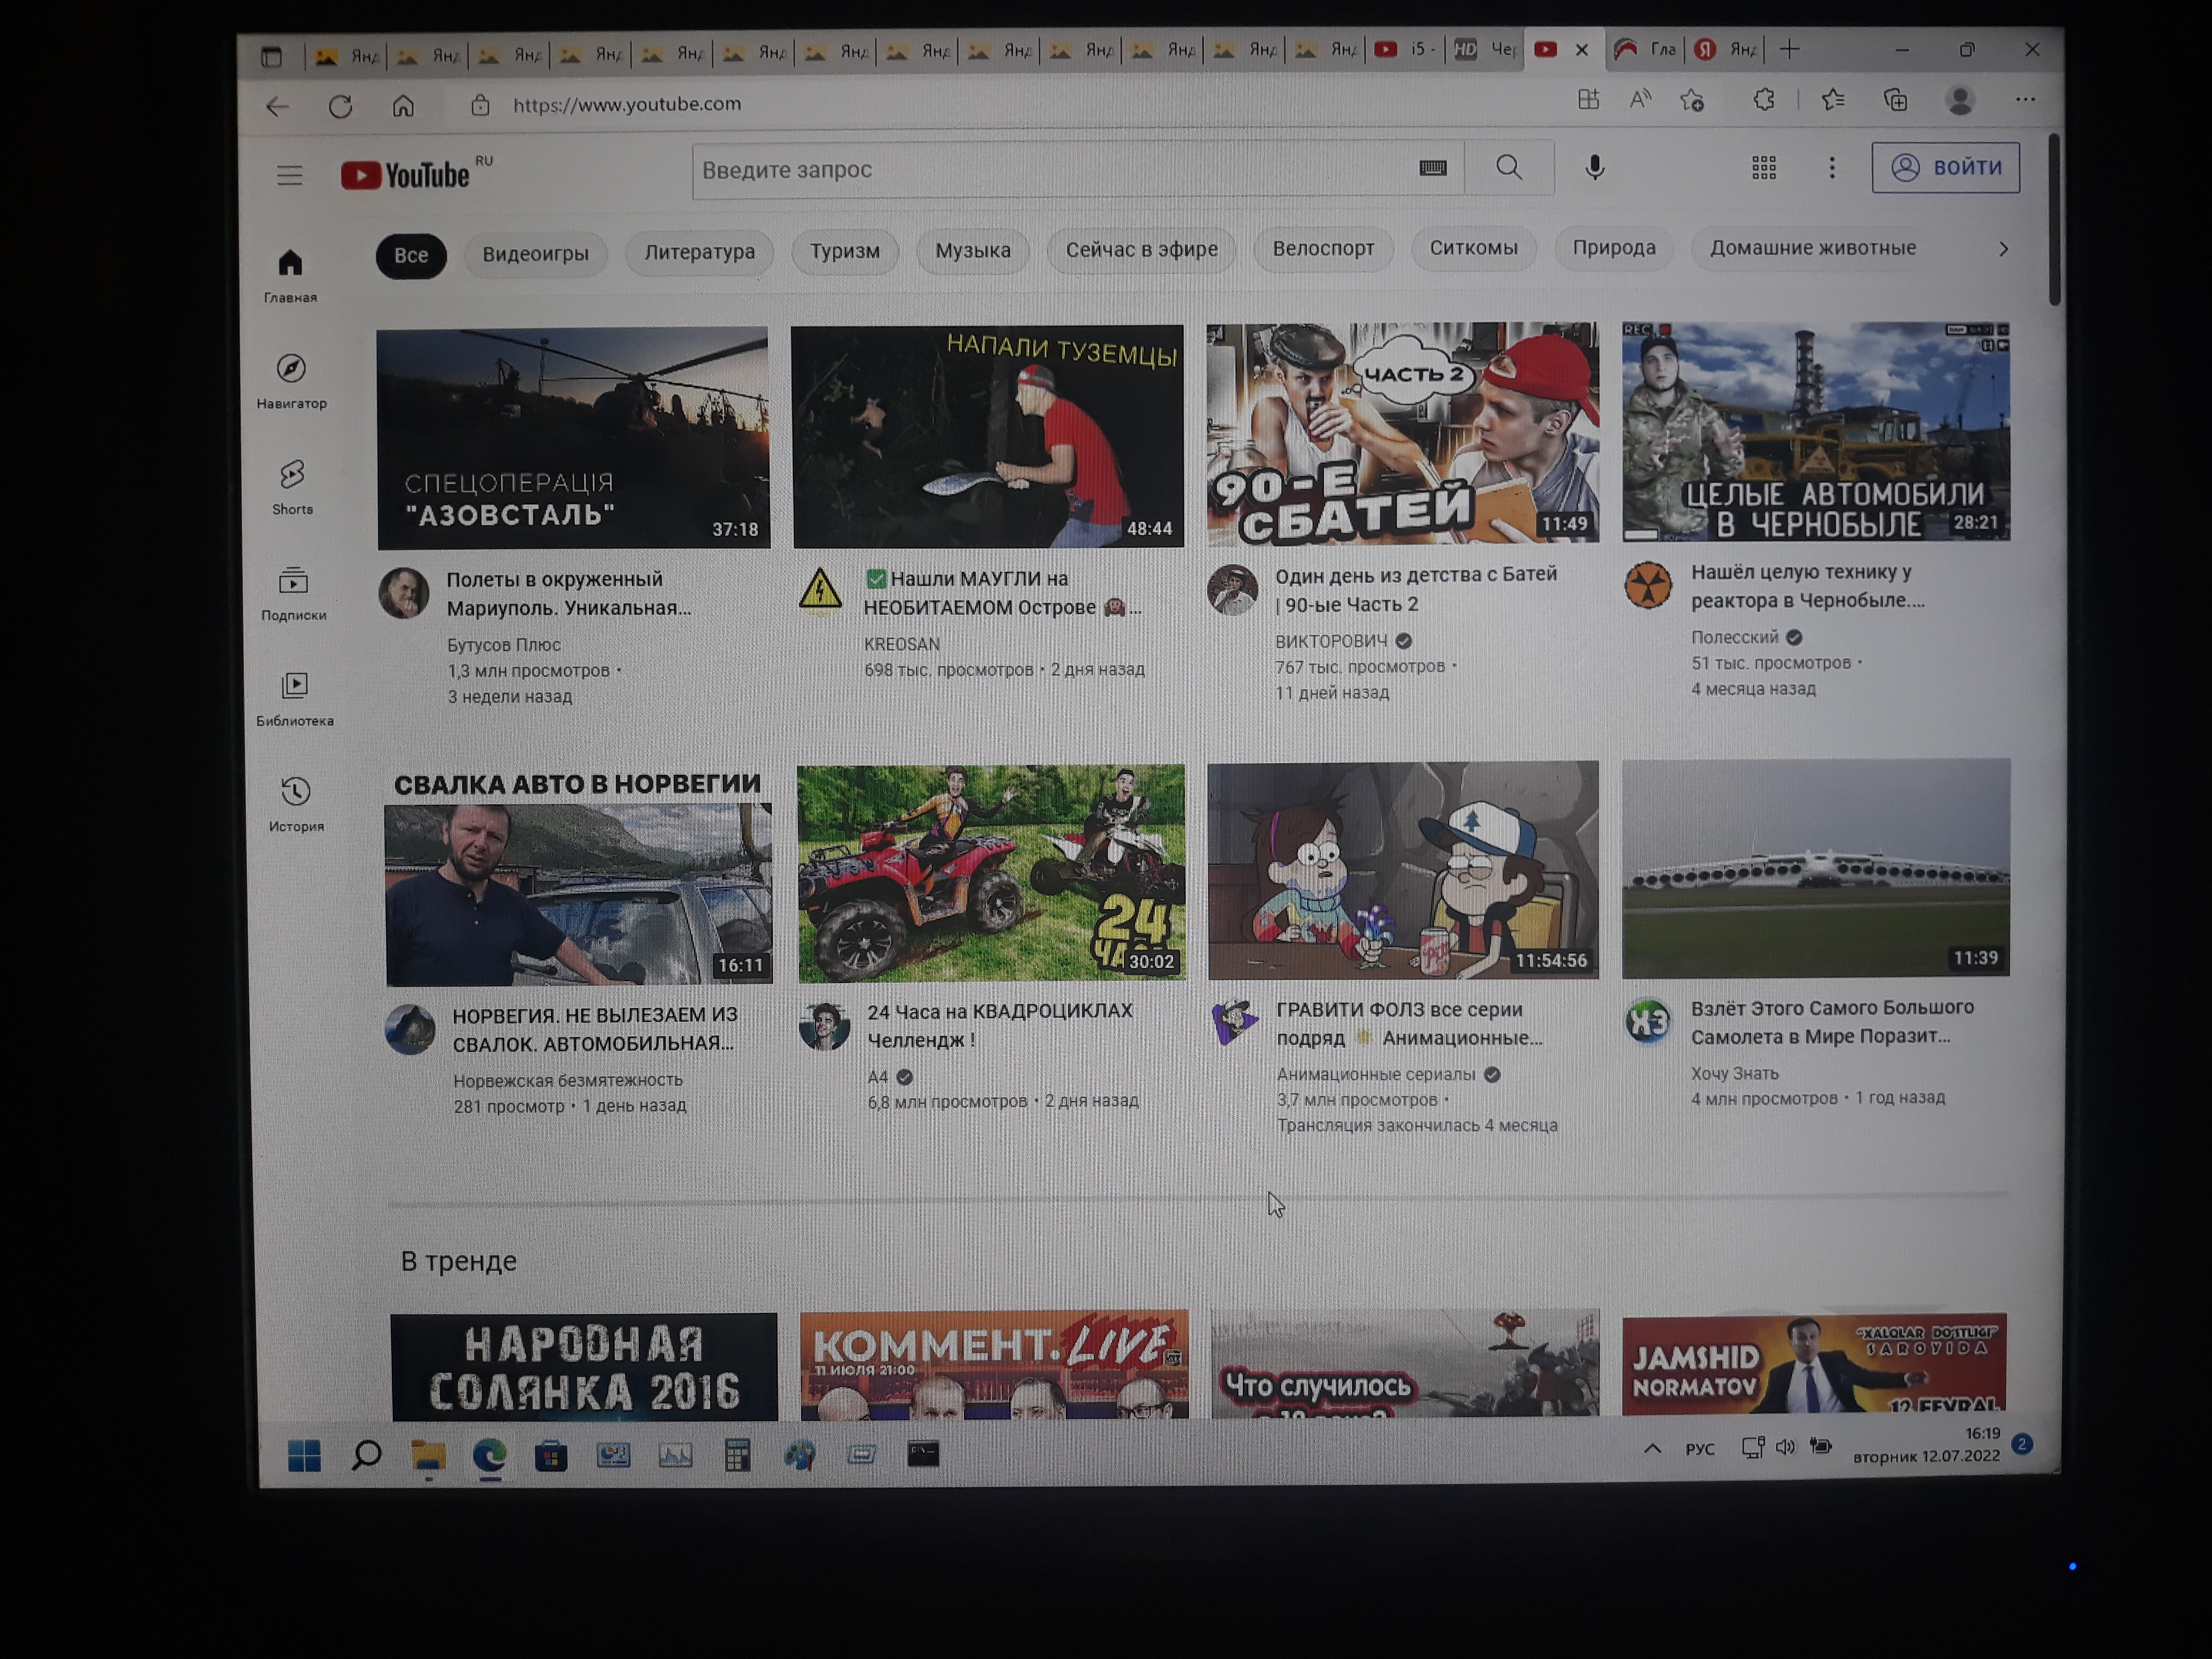The image size is (2212, 1659).
Task: Select the Музыка filter chip
Action: coord(972,250)
